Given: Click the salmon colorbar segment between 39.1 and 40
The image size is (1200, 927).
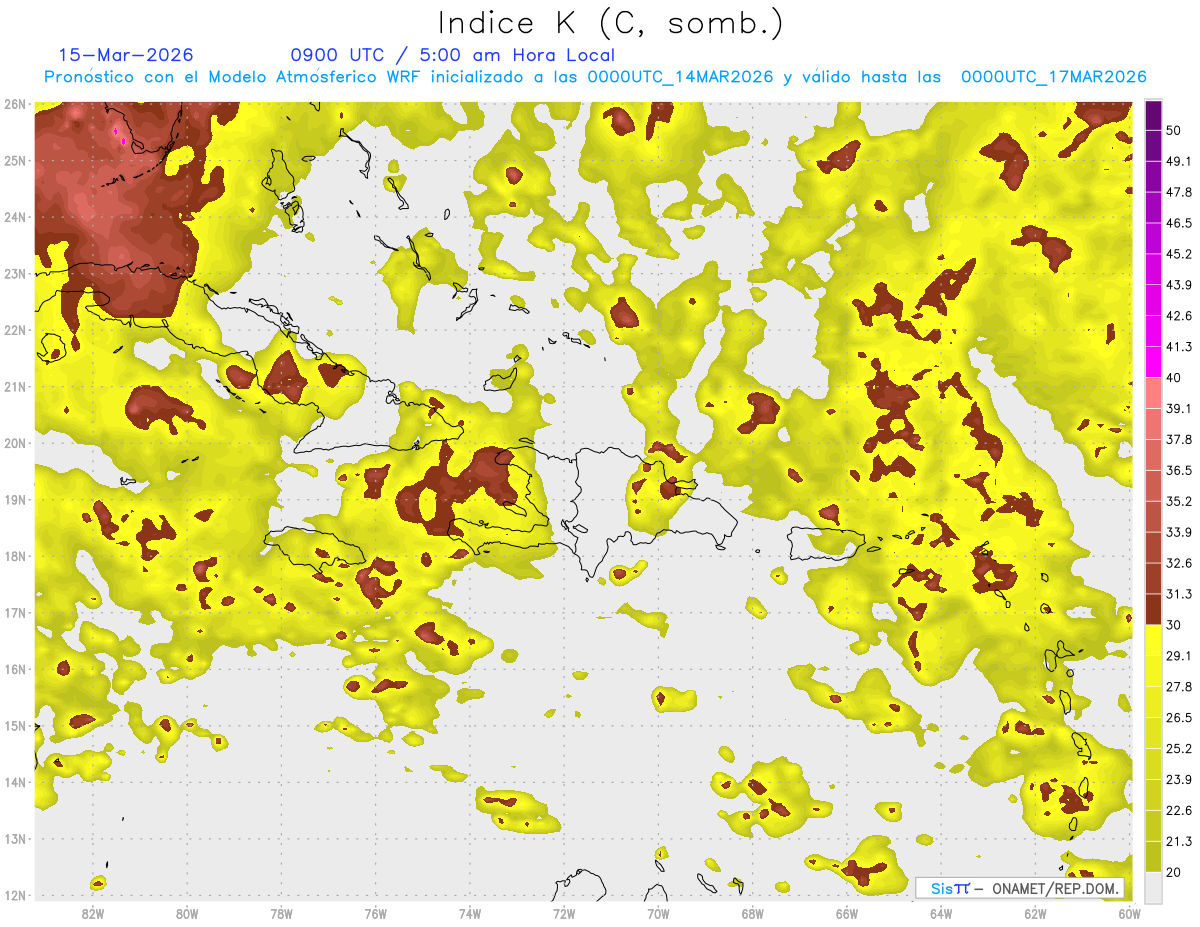Looking at the screenshot, I should point(1153,393).
